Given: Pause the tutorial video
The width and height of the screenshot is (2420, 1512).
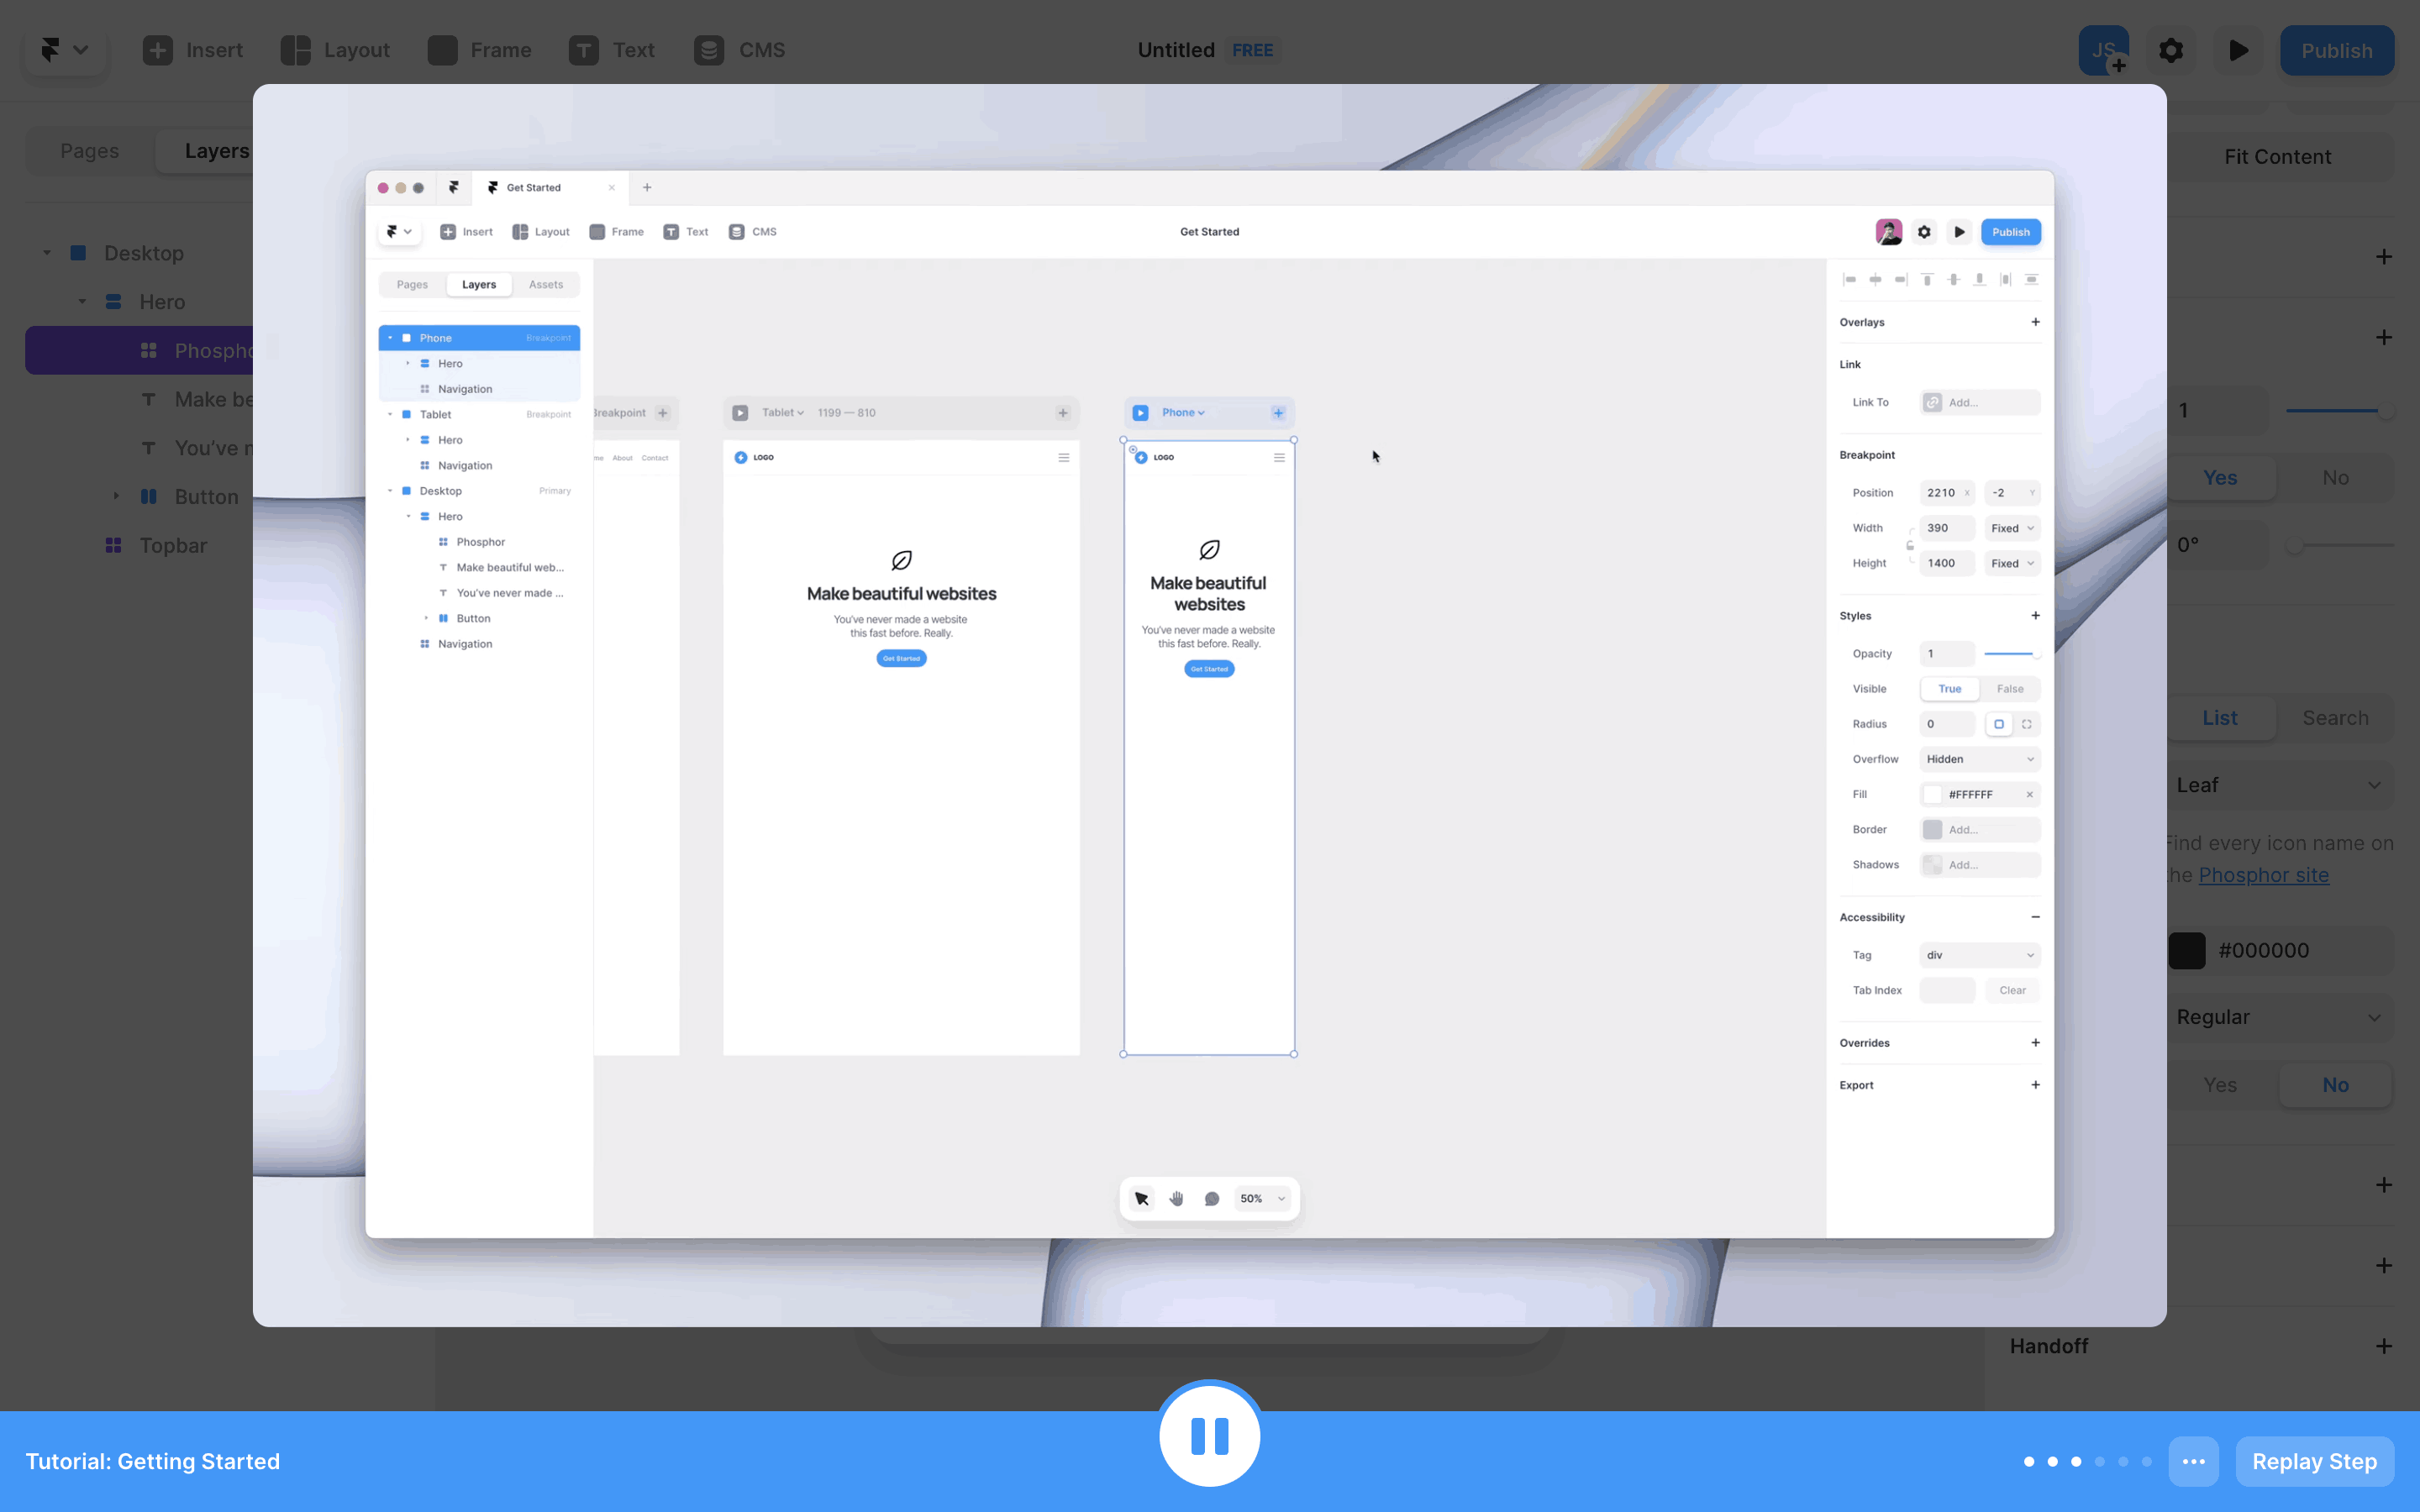Looking at the screenshot, I should (1209, 1435).
